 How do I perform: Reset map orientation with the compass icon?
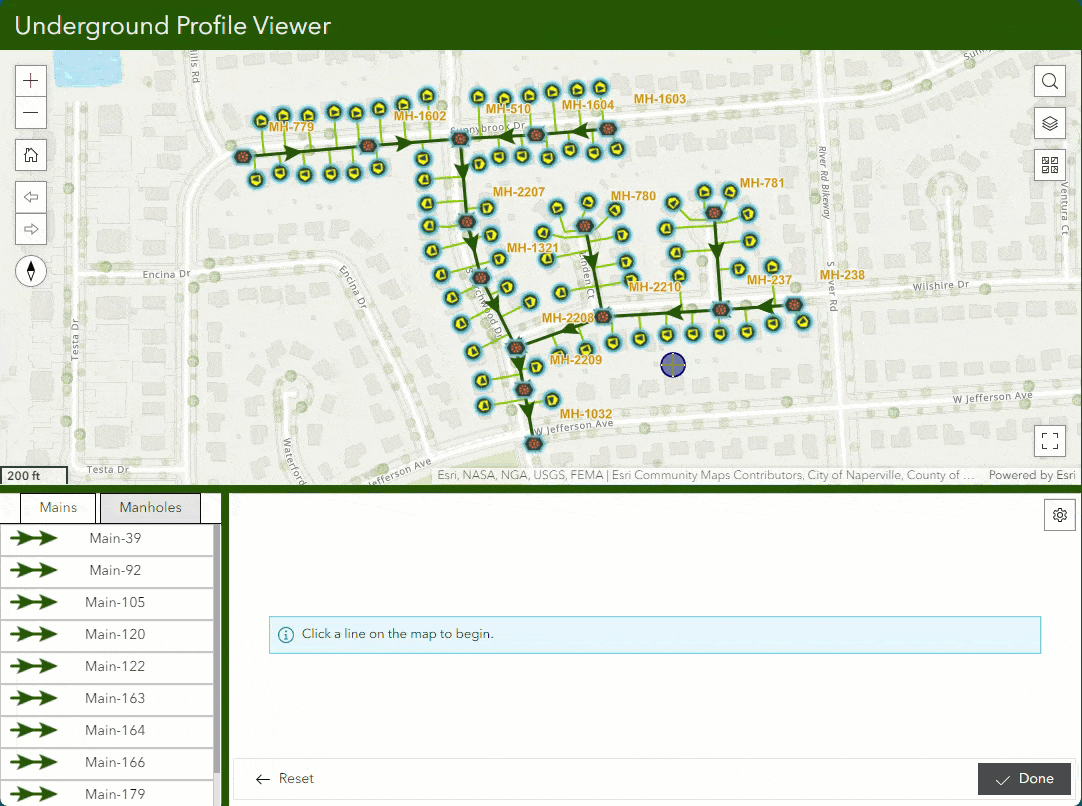coord(31,271)
